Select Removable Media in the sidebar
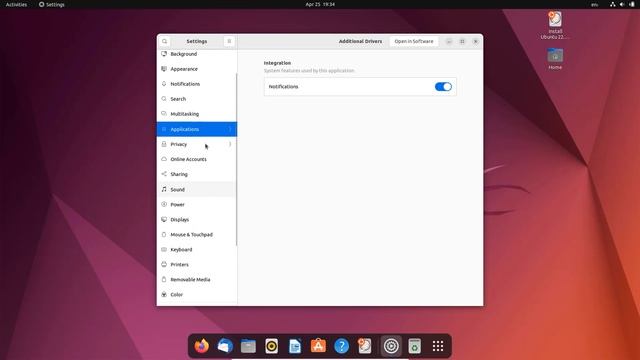 click(x=197, y=280)
